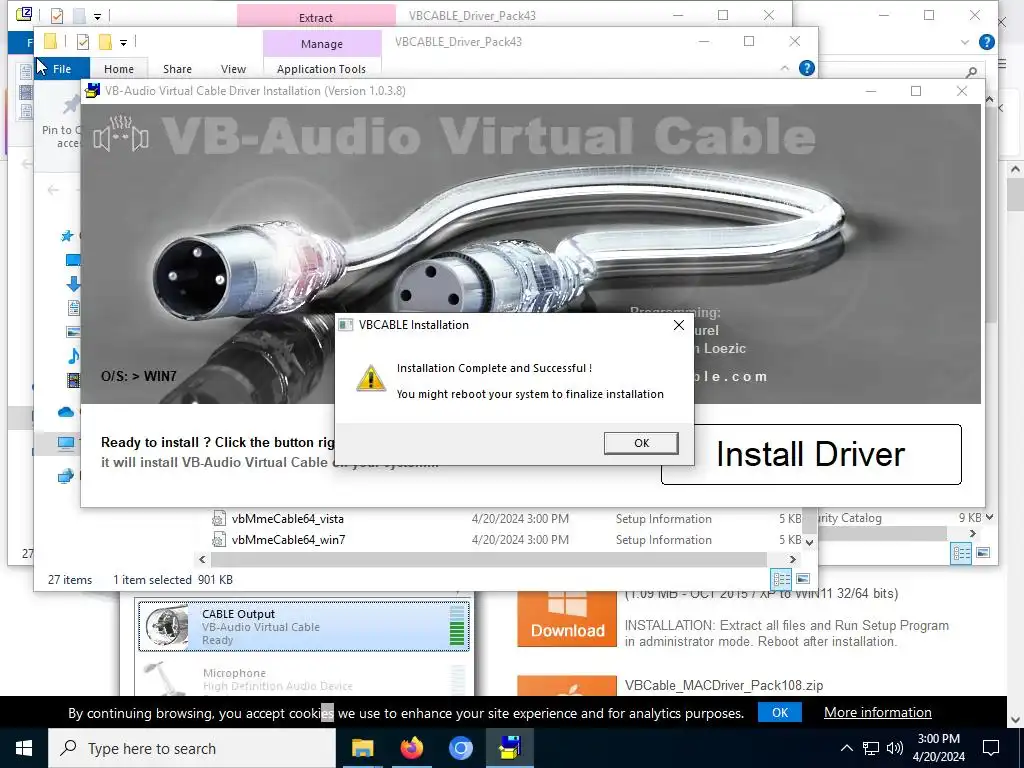Click the zip folder icon in rear Explorer title bar

[24, 14]
